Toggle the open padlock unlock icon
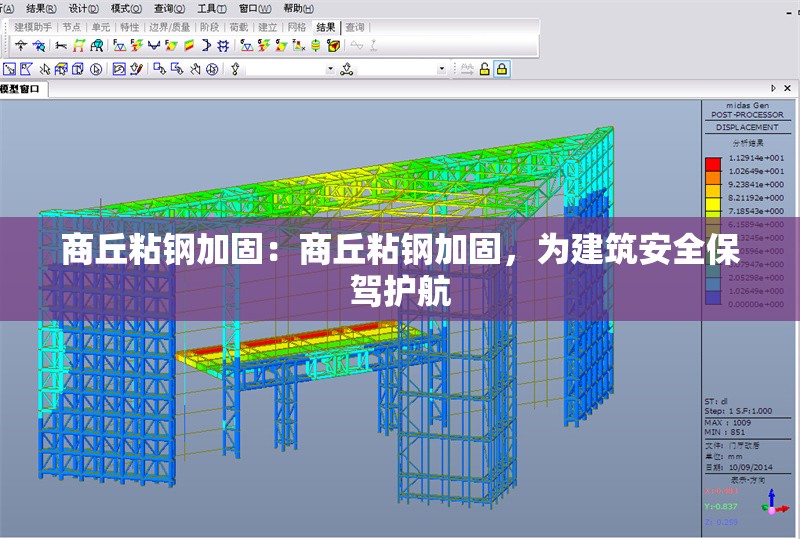 click(x=485, y=69)
